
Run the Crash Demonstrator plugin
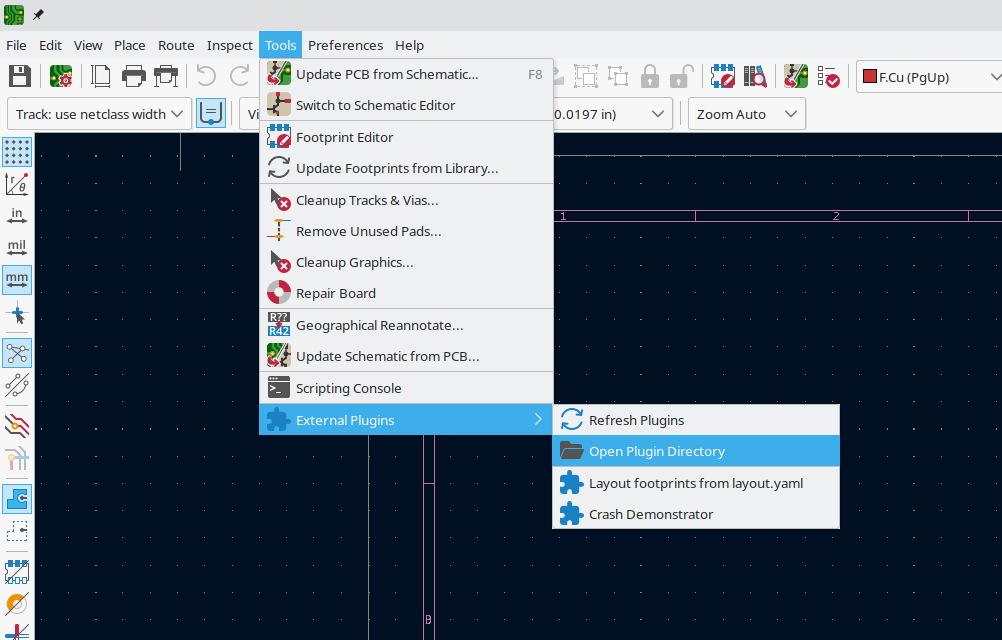click(650, 515)
